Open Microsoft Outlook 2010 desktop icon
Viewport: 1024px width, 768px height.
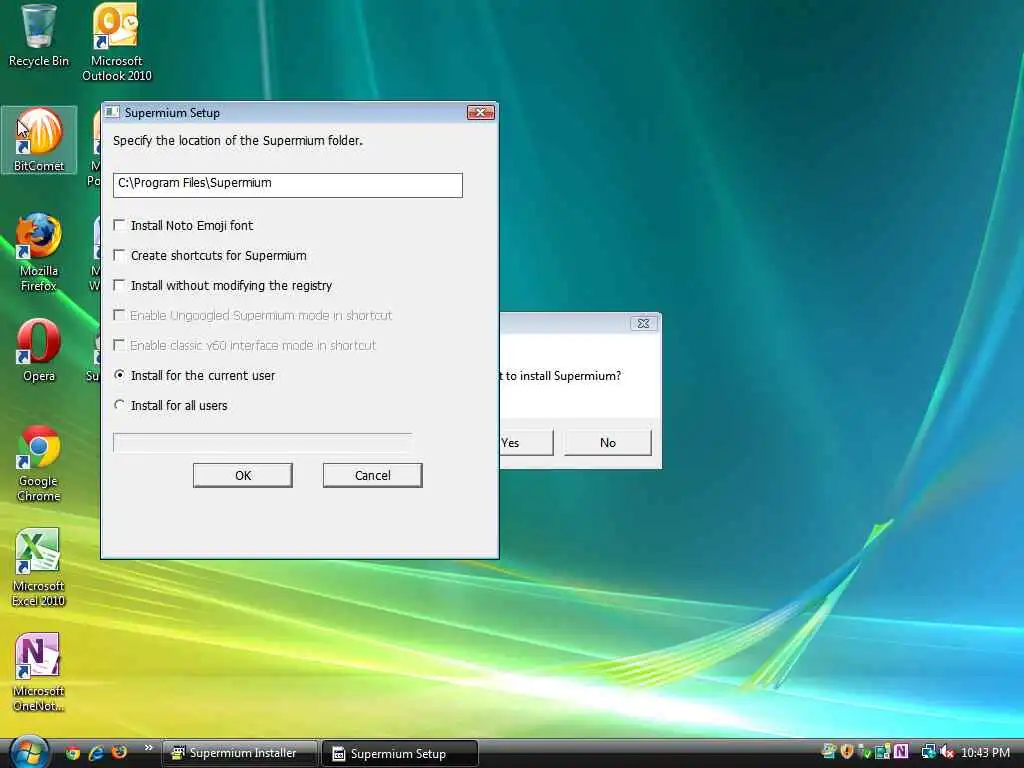116,42
